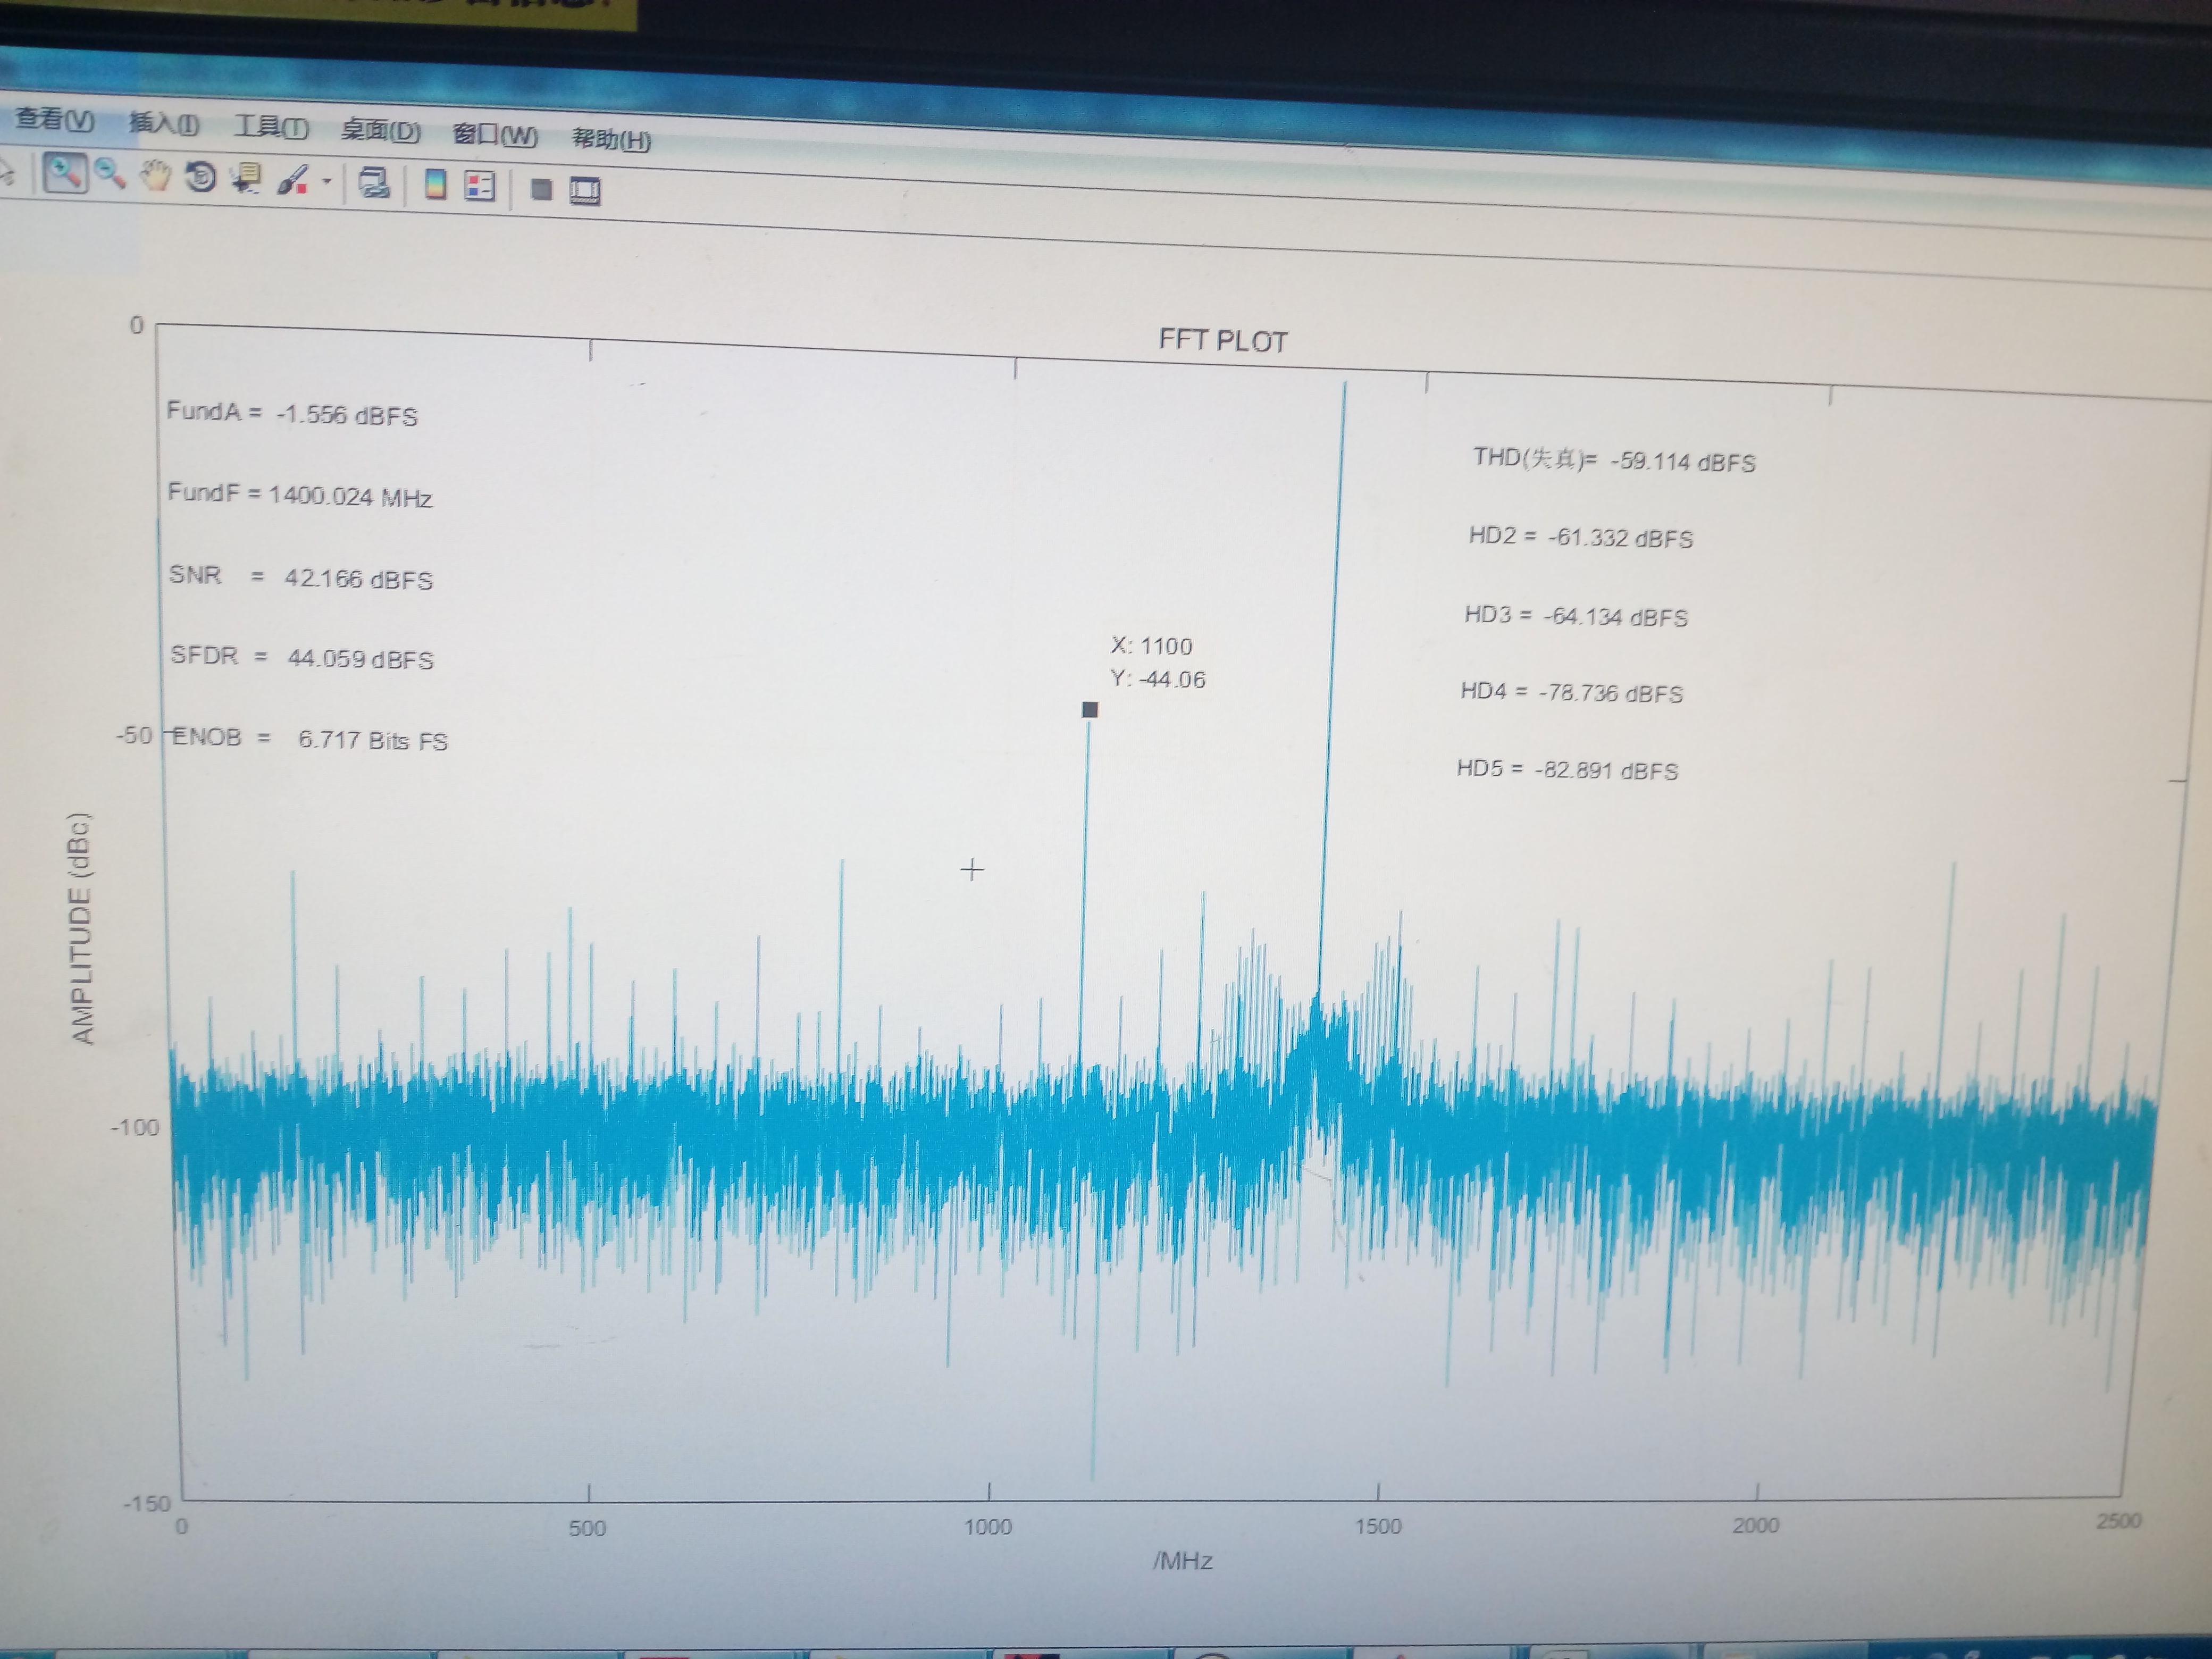
Task: Insert Colorbar from toolbar
Action: pos(435,184)
